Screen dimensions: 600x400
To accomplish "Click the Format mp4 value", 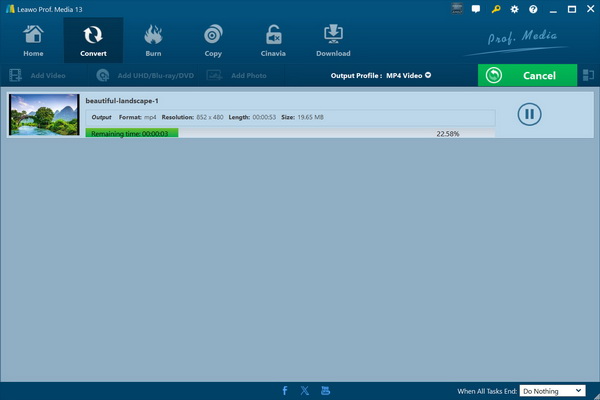I will coord(150,117).
